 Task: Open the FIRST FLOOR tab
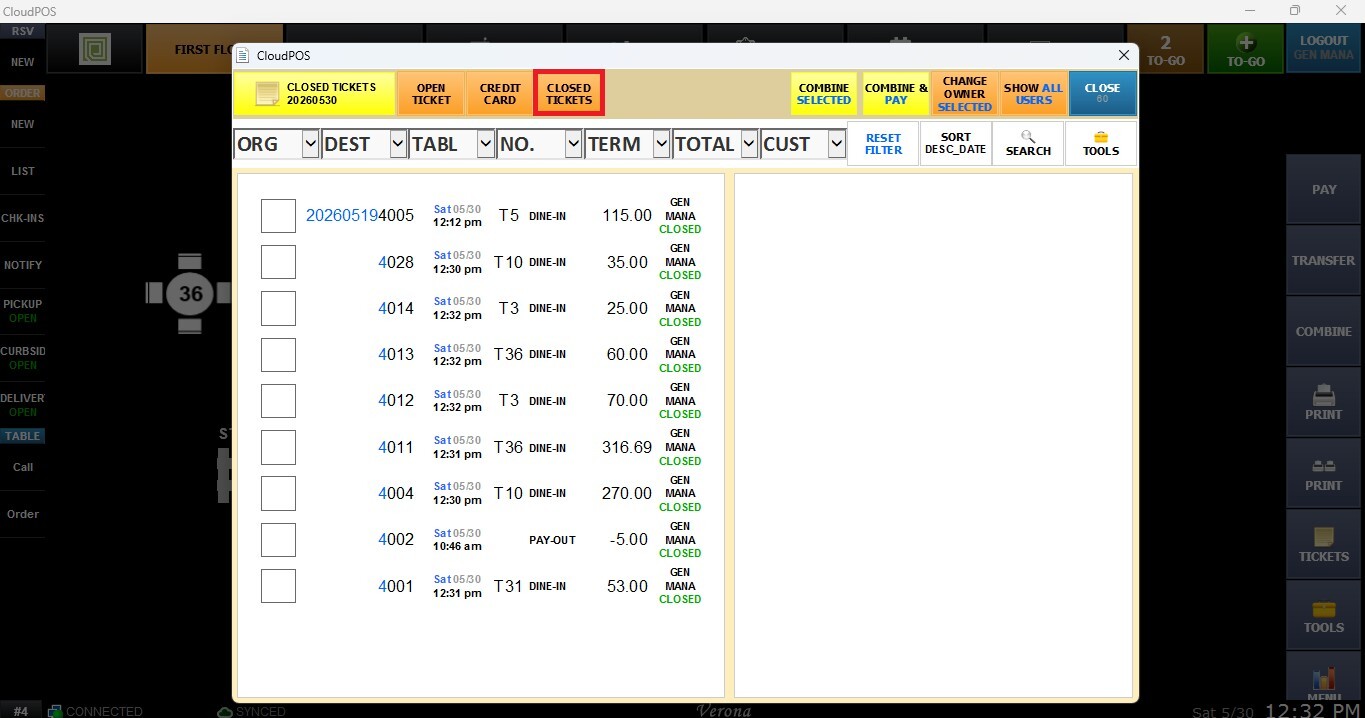pyautogui.click(x=190, y=49)
